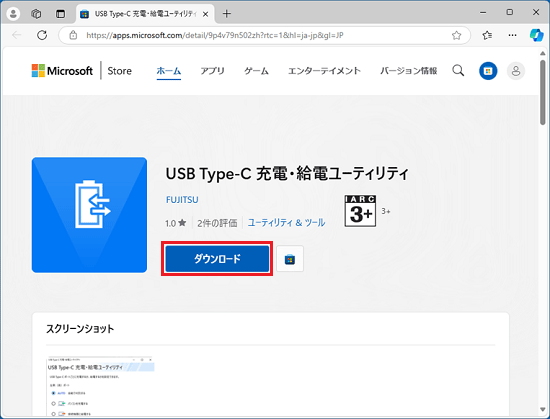
Task: Click the USB Type-C utility app tile
Action: click(x=89, y=215)
